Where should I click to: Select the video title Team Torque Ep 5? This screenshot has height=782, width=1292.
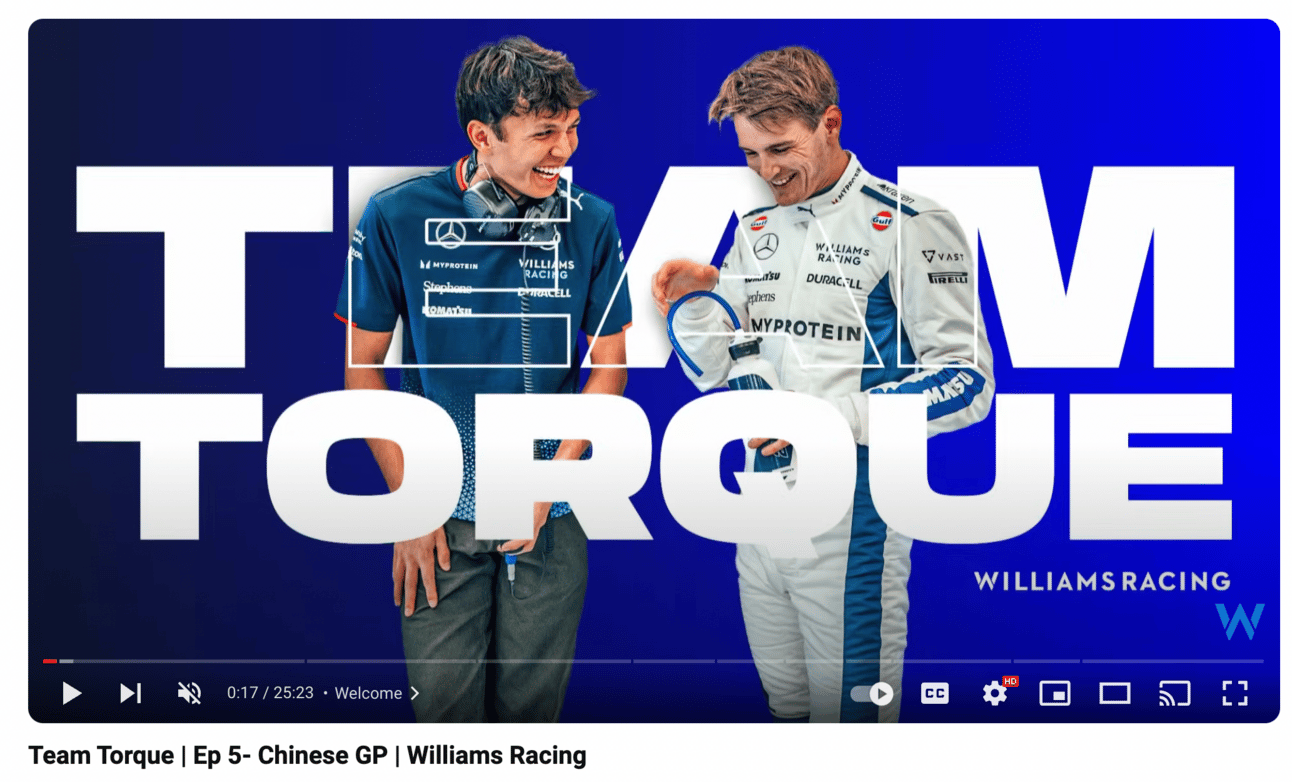point(307,755)
